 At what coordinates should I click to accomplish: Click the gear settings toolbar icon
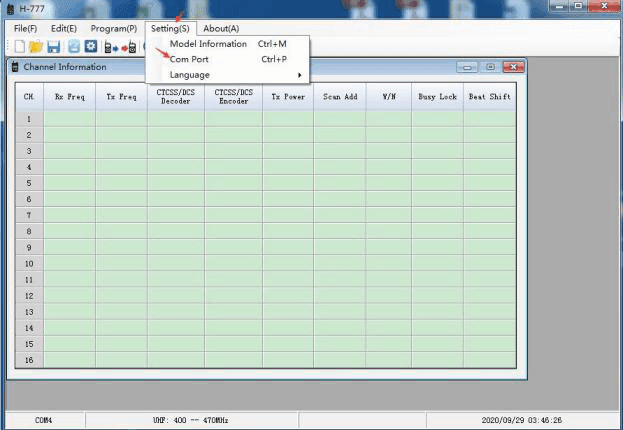(x=89, y=47)
